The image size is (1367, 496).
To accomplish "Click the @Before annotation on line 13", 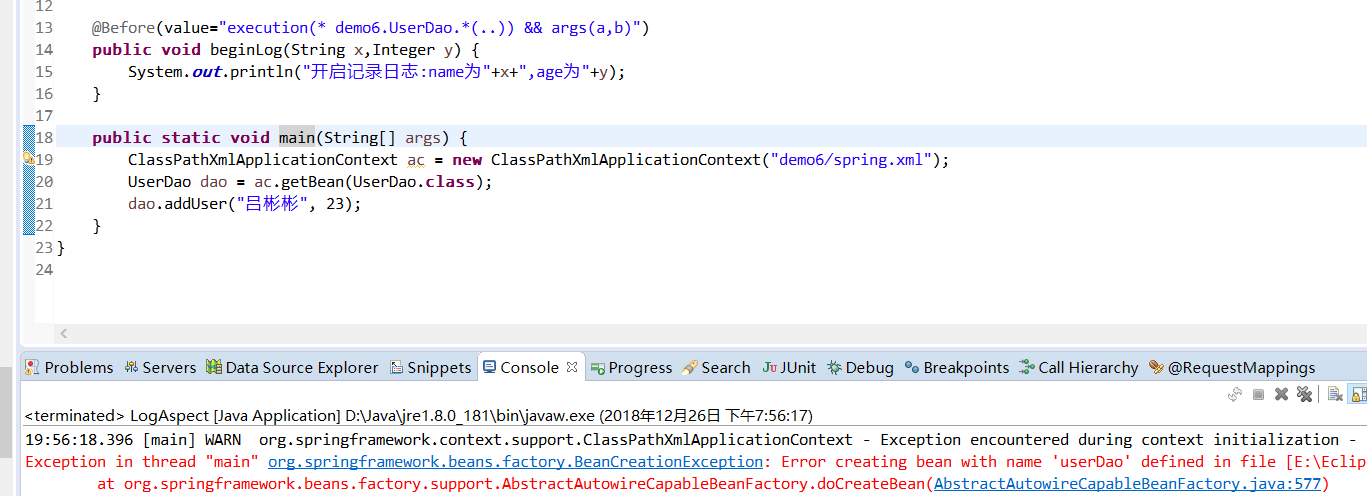I will click(x=124, y=28).
